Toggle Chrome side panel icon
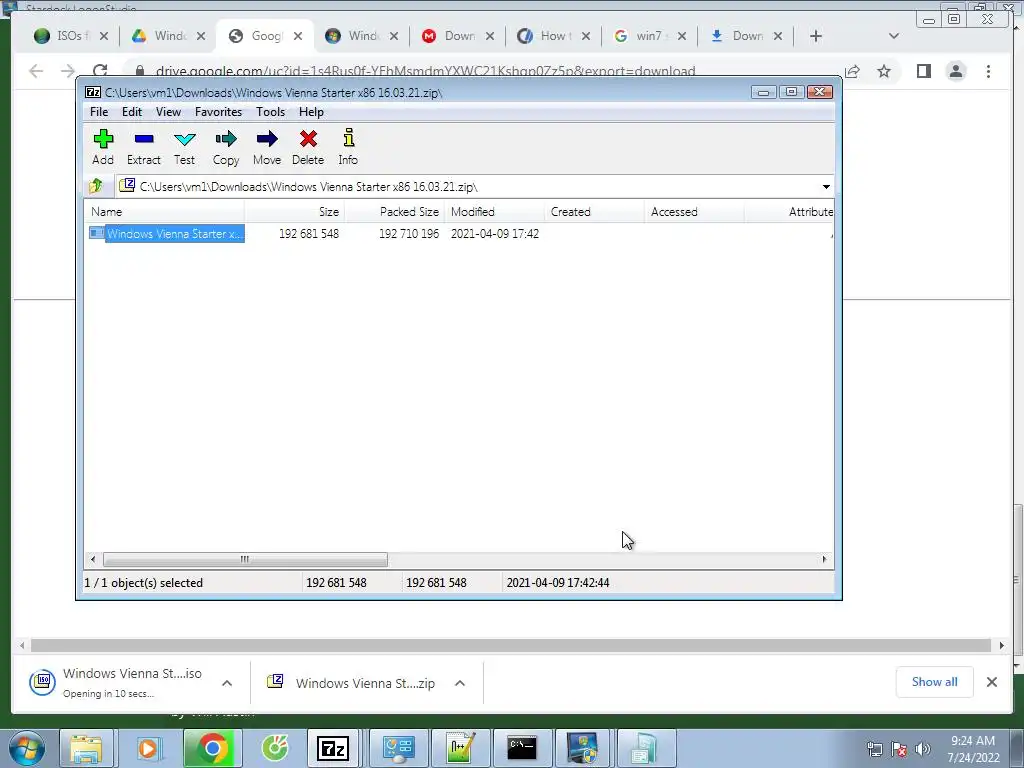Screen dimensions: 1024x768 point(923,71)
